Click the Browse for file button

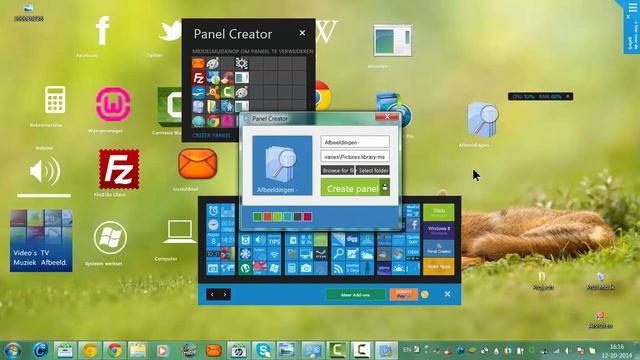tap(338, 170)
